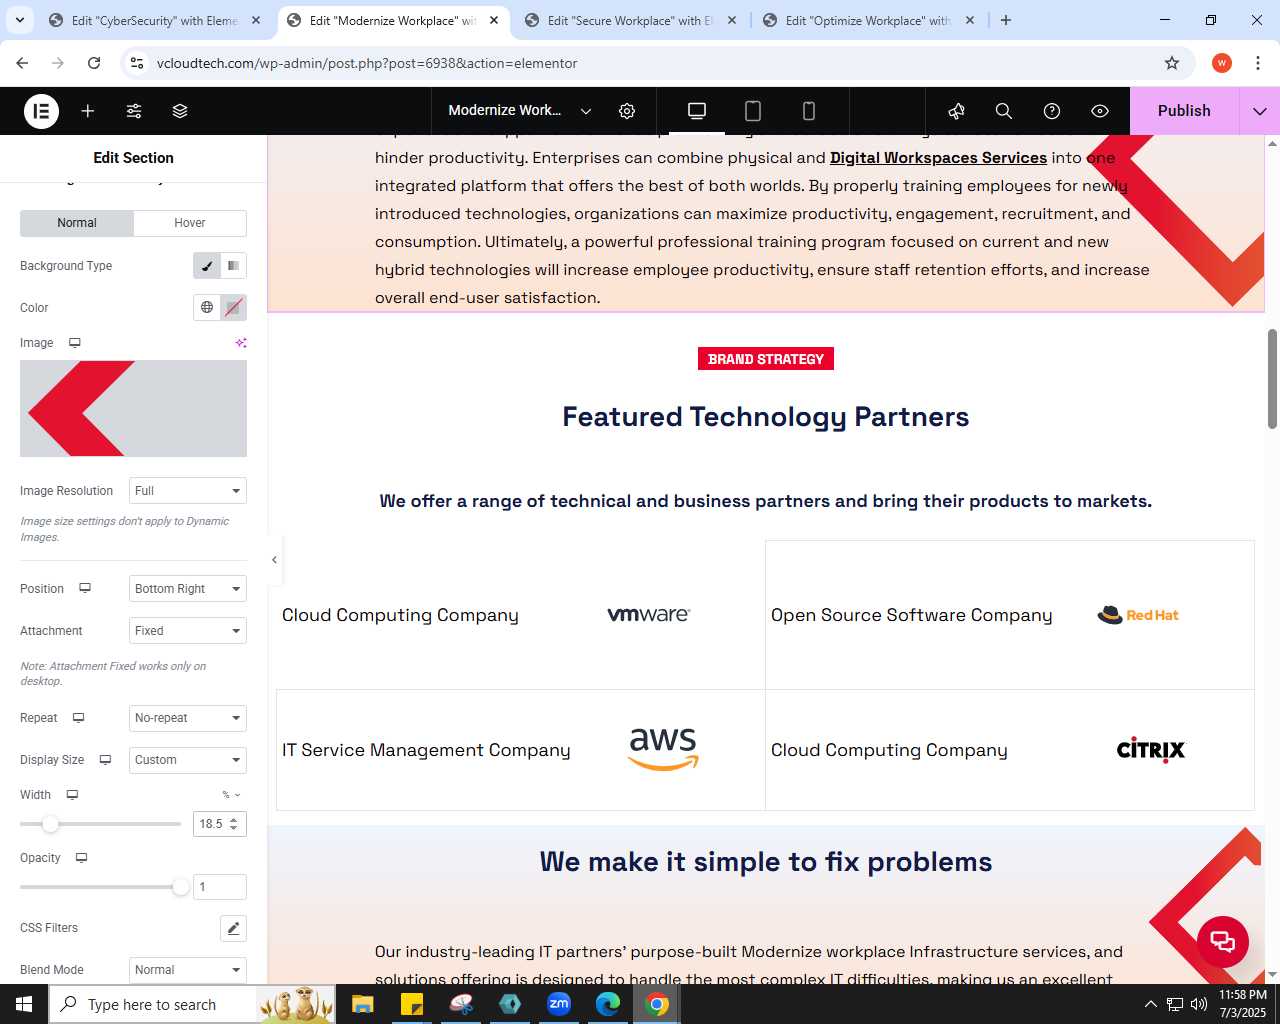Click the red chevron background image thumbnail

pyautogui.click(x=133, y=409)
